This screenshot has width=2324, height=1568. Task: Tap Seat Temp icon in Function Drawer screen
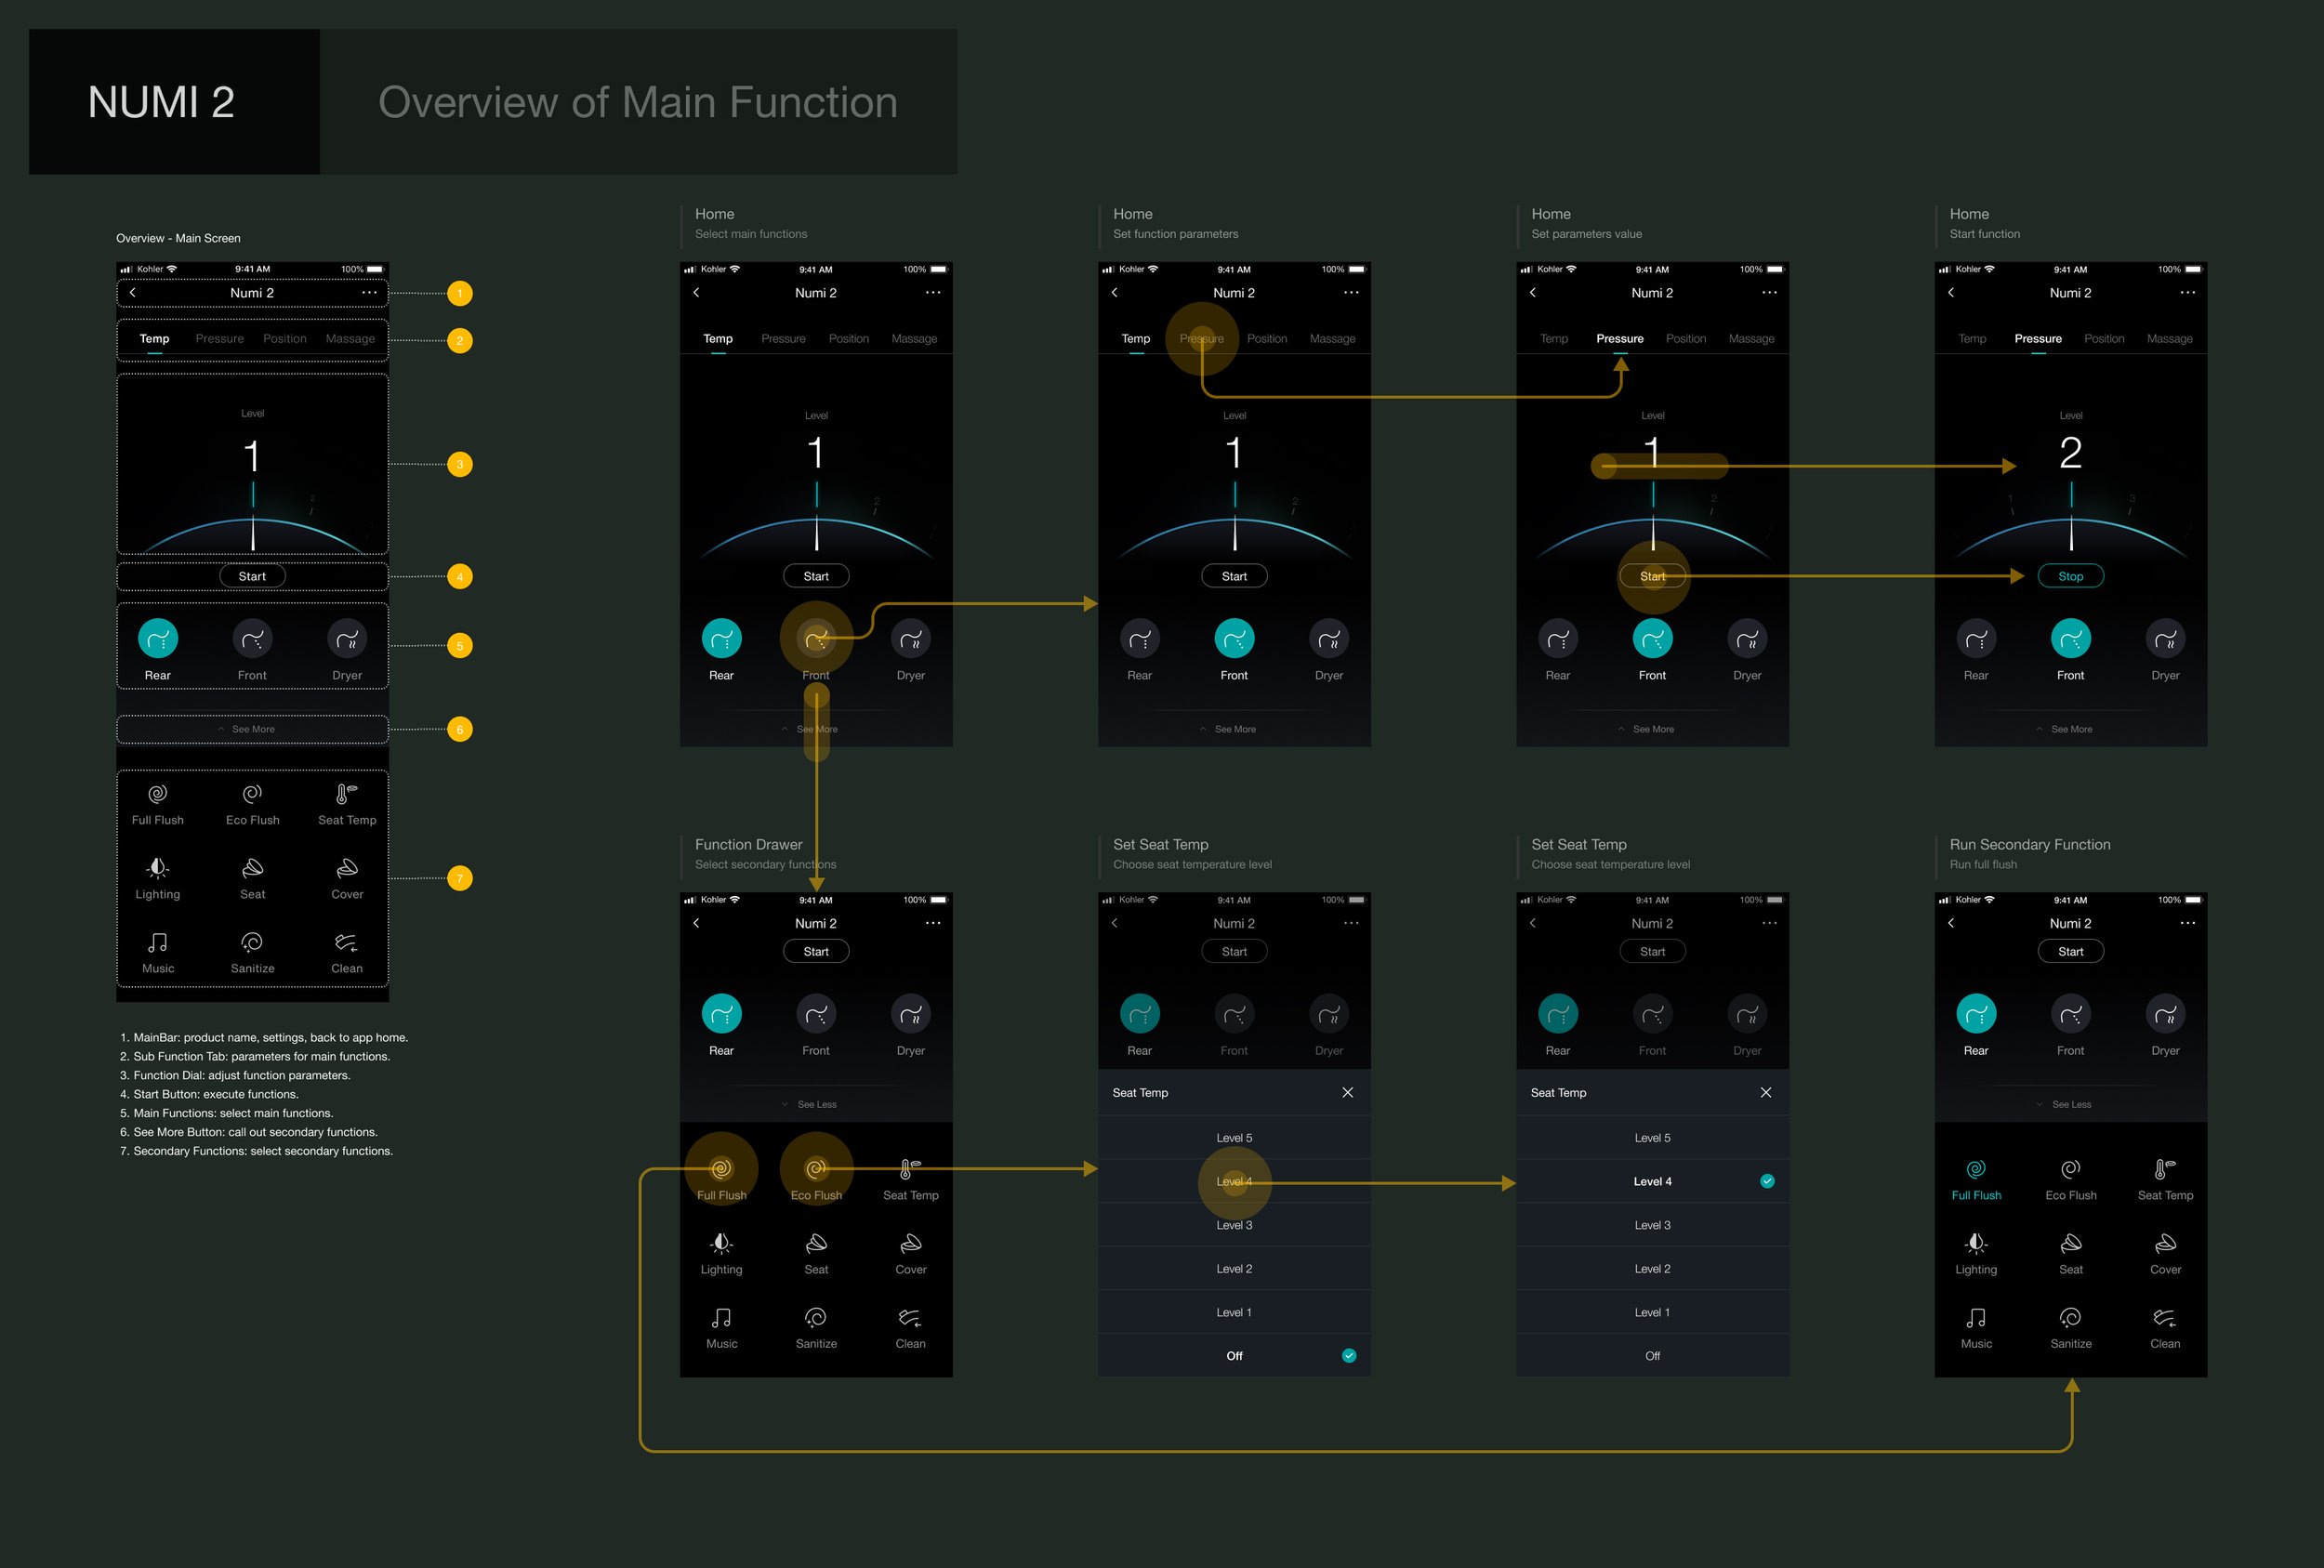910,1169
